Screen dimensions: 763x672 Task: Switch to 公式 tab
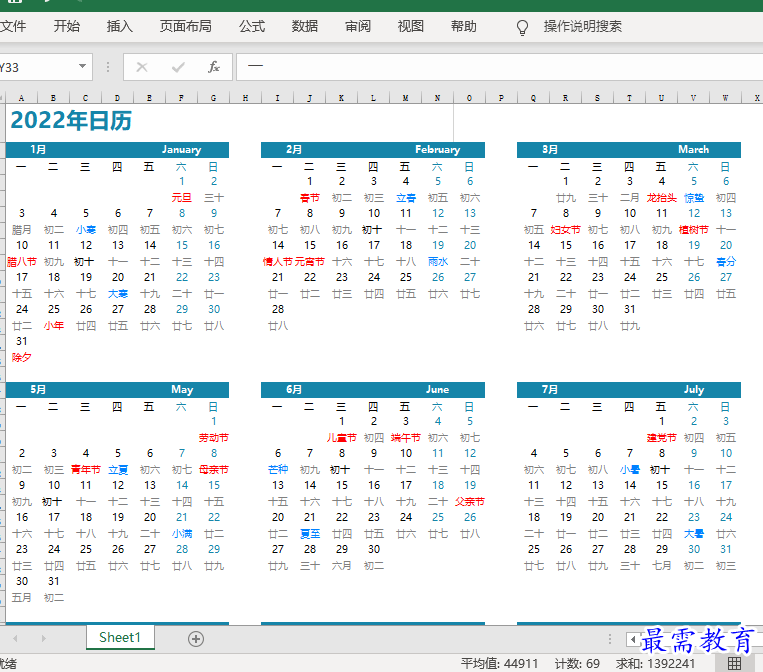[x=252, y=26]
